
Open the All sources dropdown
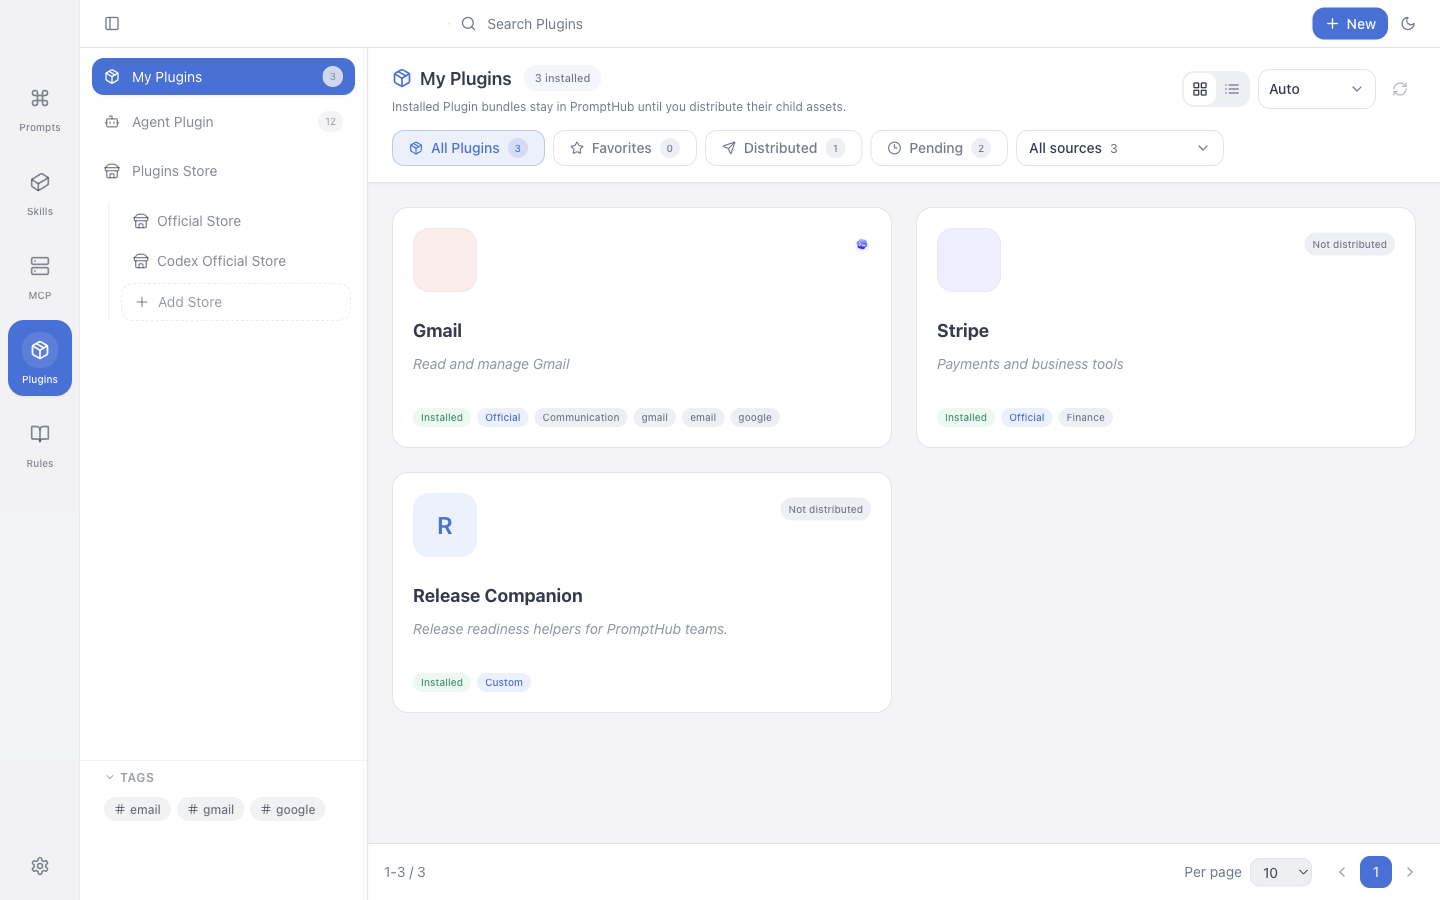pyautogui.click(x=1119, y=148)
